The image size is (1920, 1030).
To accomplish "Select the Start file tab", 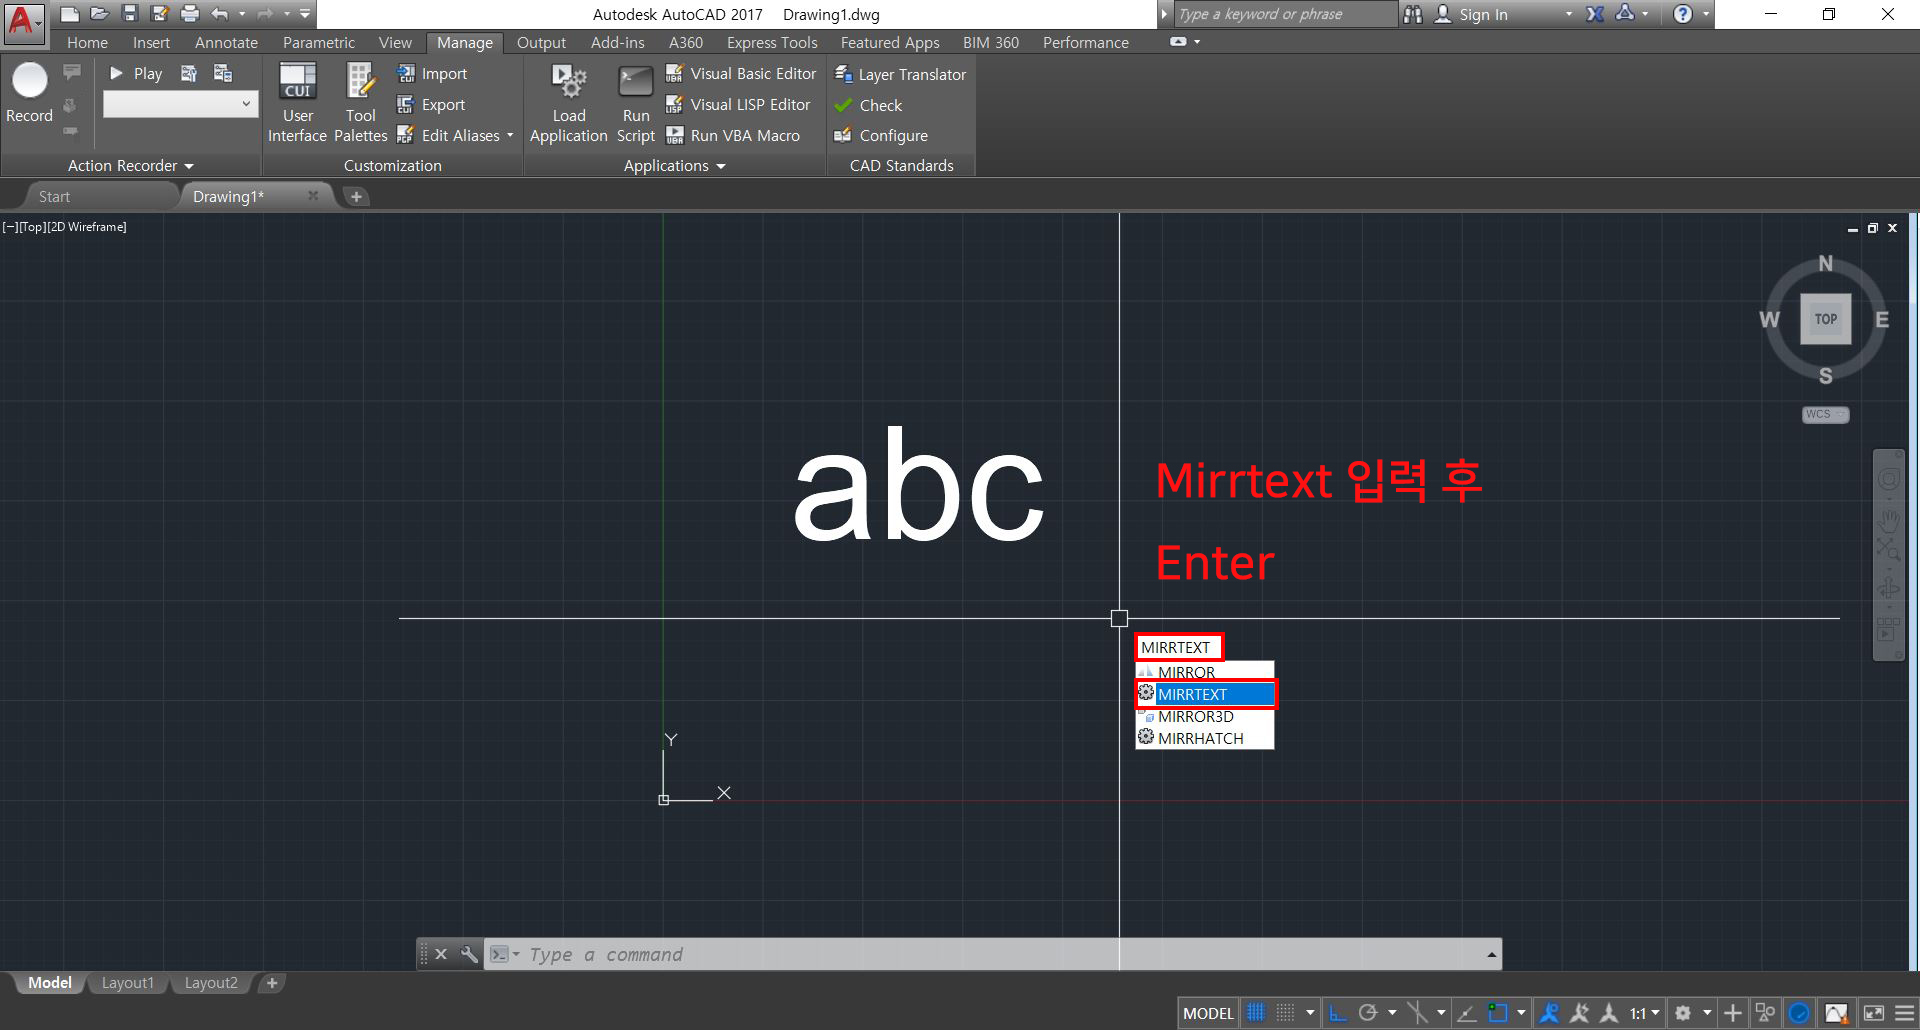I will (54, 196).
